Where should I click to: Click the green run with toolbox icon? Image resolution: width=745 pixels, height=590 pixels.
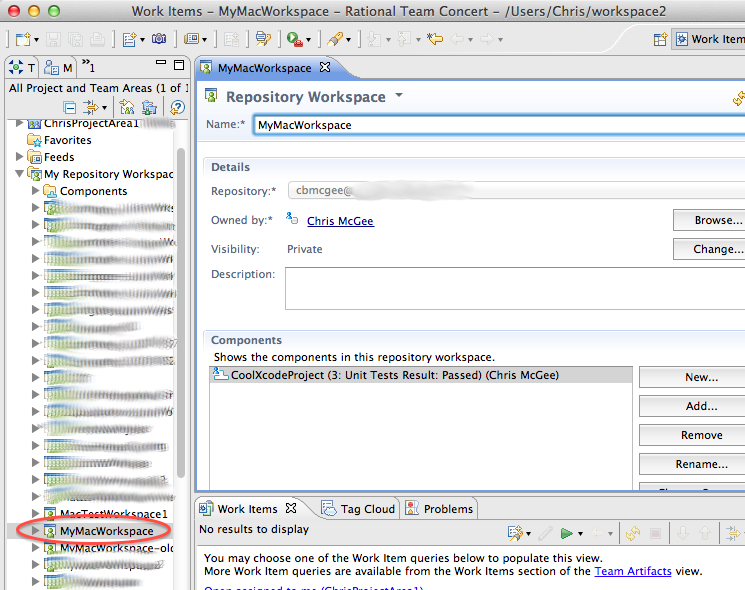coord(295,39)
